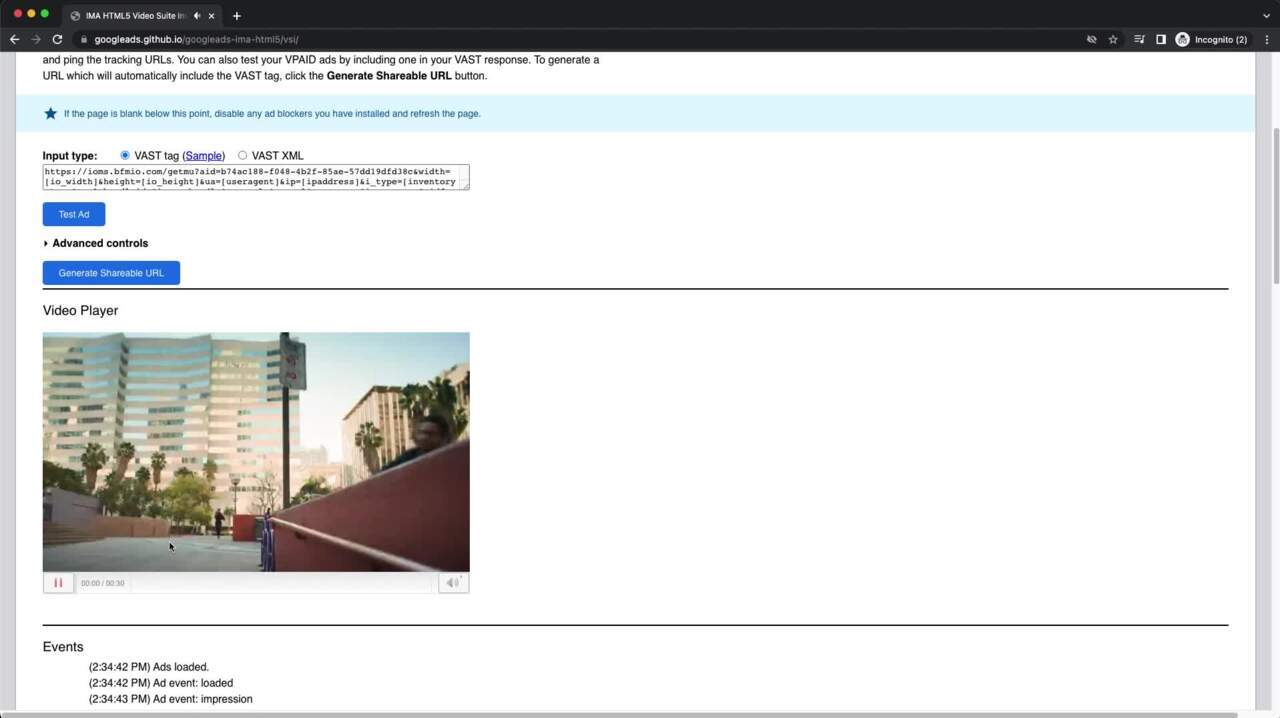Open the tab search chevron
The image size is (1280, 718).
pos(1266,16)
